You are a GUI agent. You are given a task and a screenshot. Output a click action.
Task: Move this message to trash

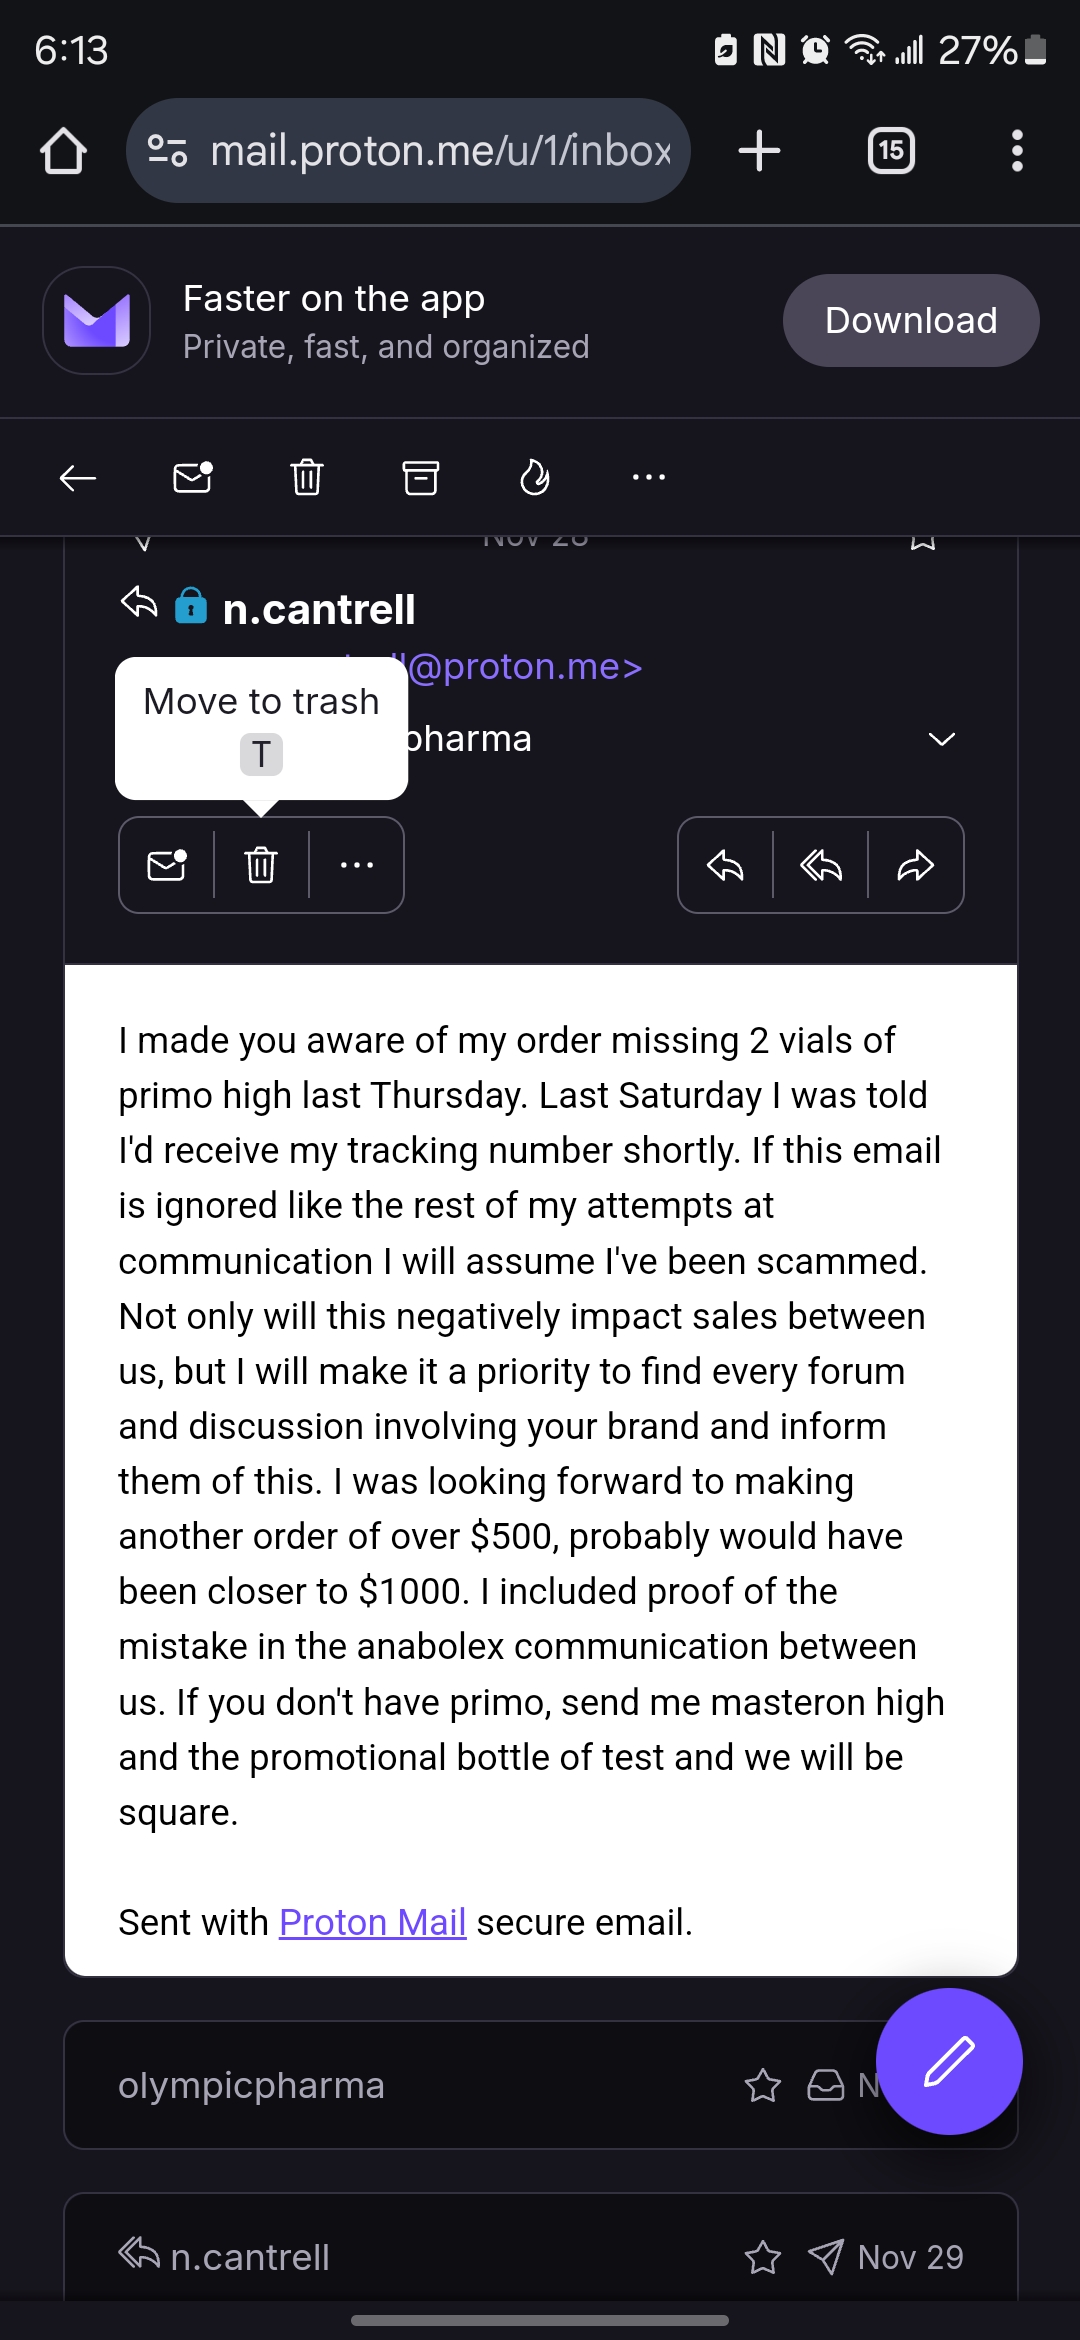coord(261,865)
